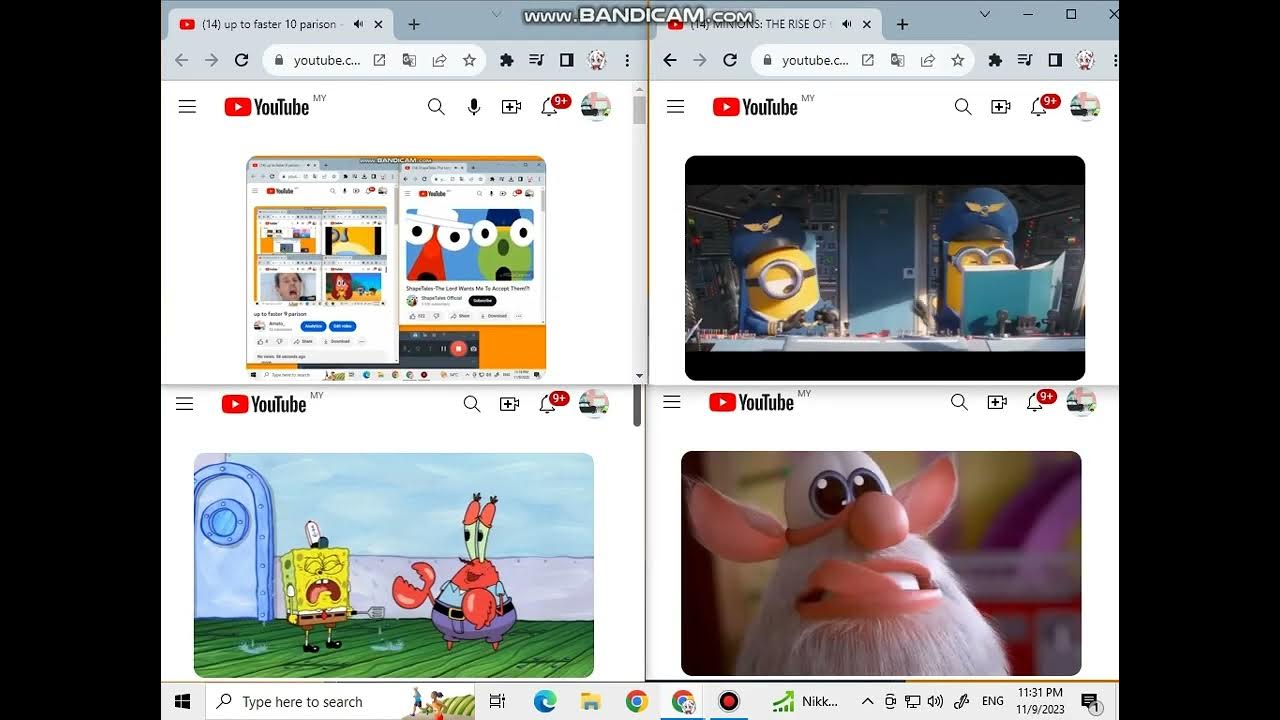Open a new tab in left window
This screenshot has height=720, width=1280.
pyautogui.click(x=414, y=24)
